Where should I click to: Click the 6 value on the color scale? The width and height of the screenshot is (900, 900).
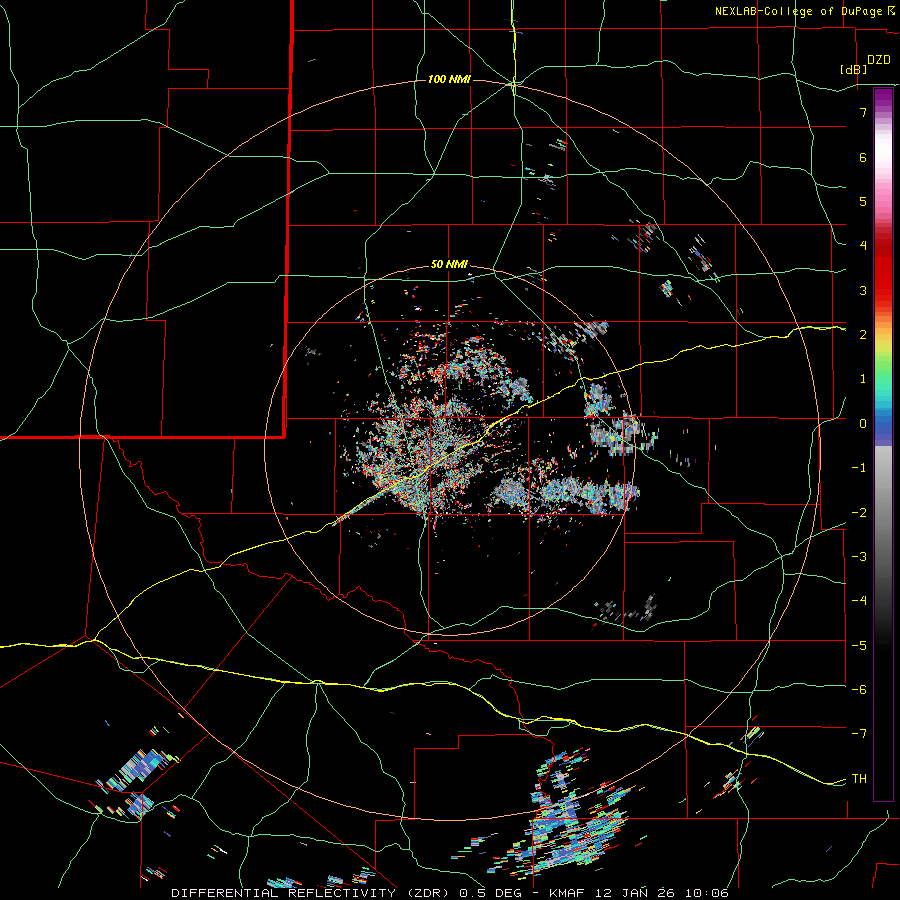863,157
